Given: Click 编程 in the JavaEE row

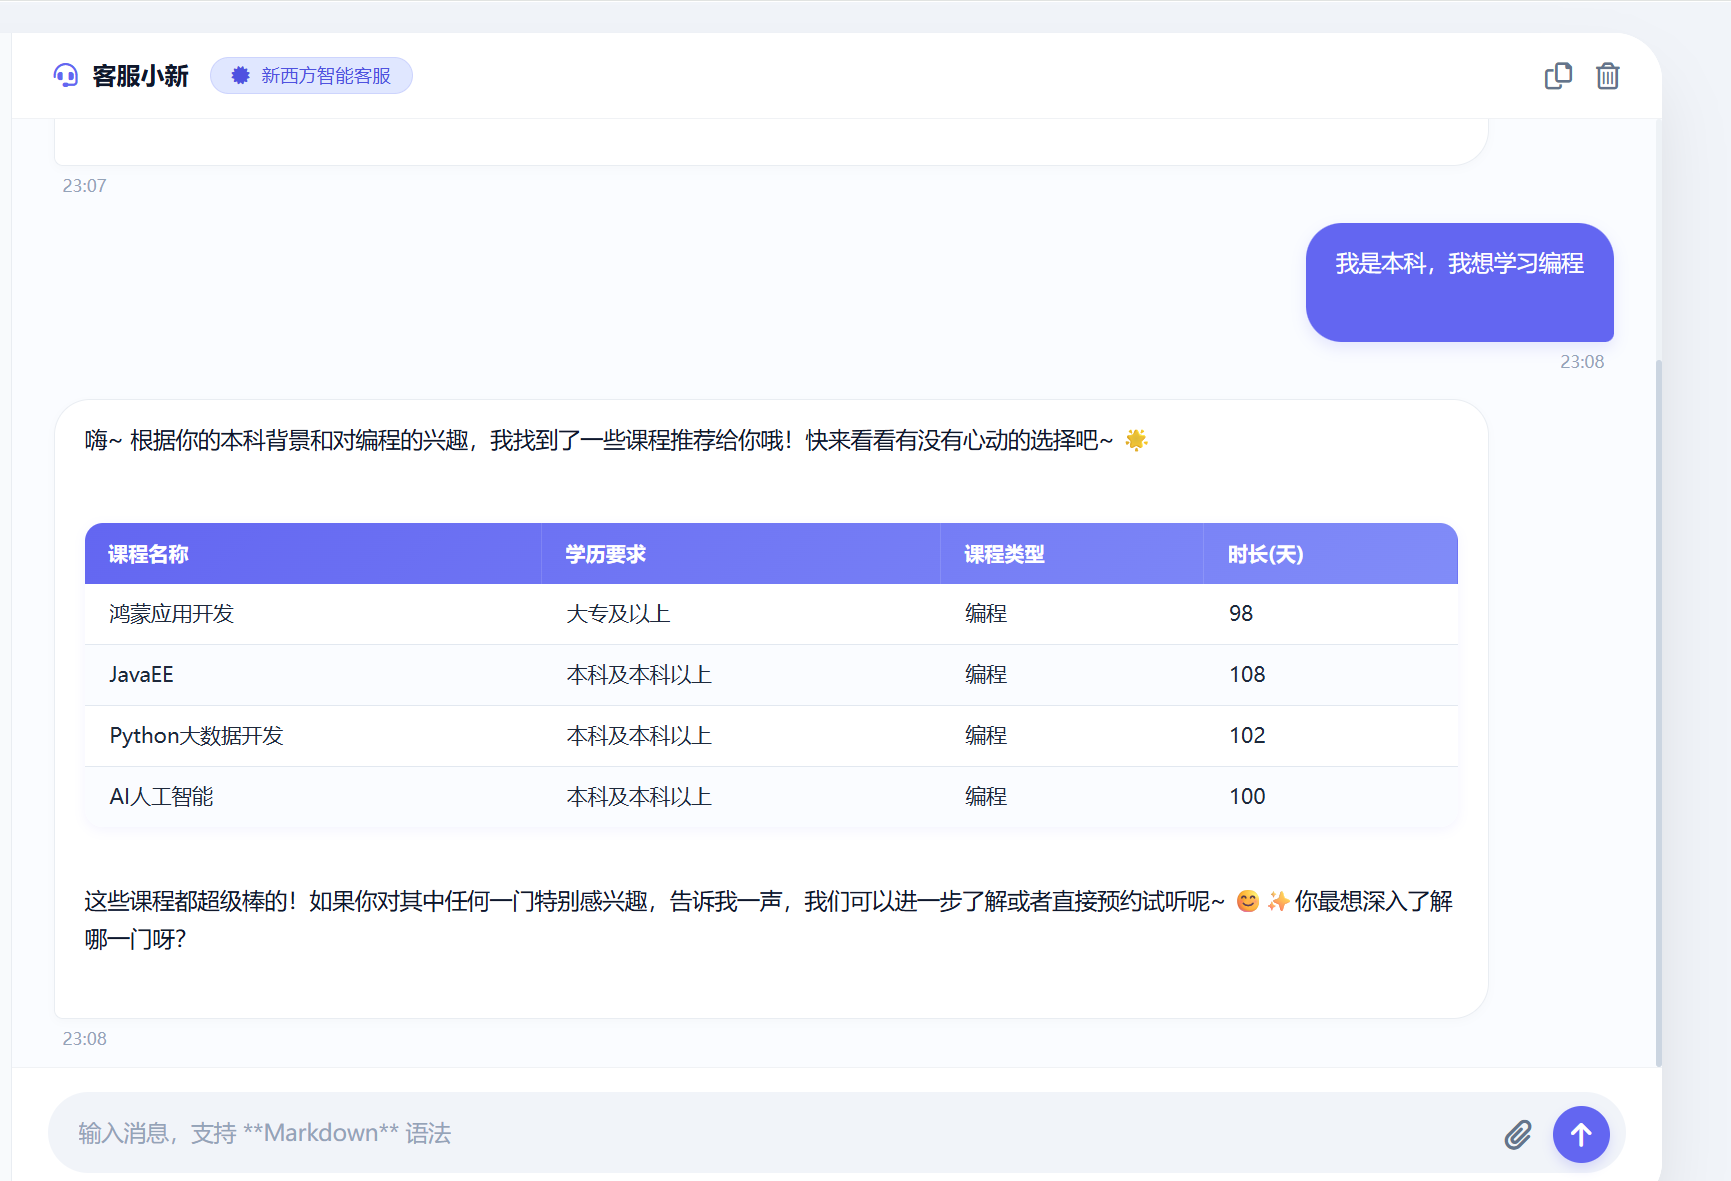Looking at the screenshot, I should (986, 675).
